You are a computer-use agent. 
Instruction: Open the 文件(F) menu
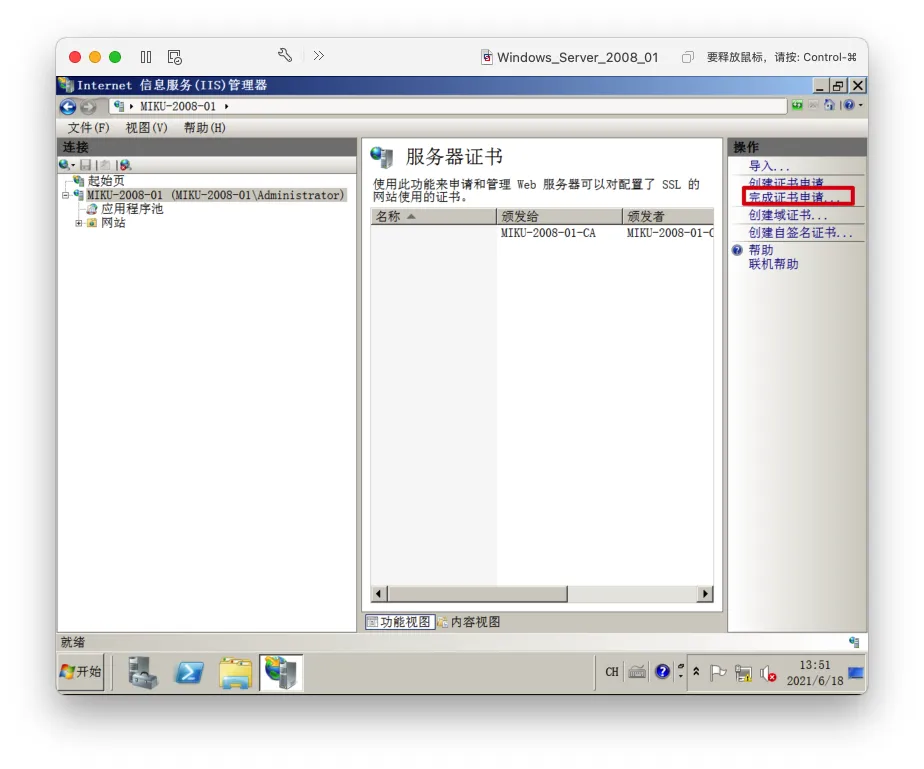coord(88,128)
